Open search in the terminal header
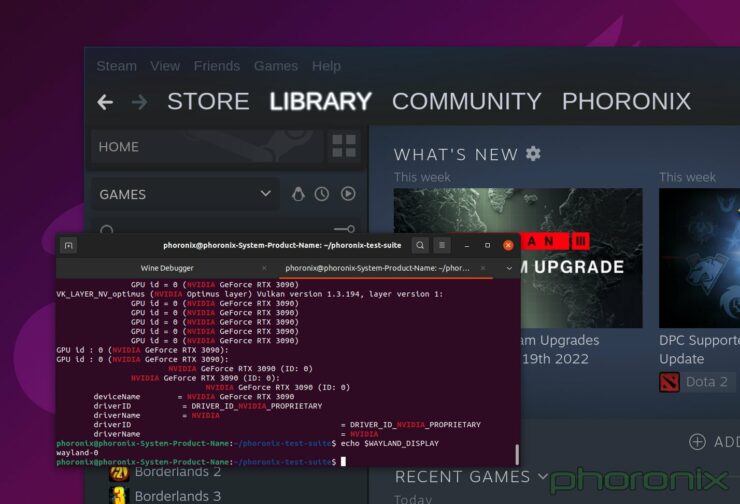 [420, 245]
